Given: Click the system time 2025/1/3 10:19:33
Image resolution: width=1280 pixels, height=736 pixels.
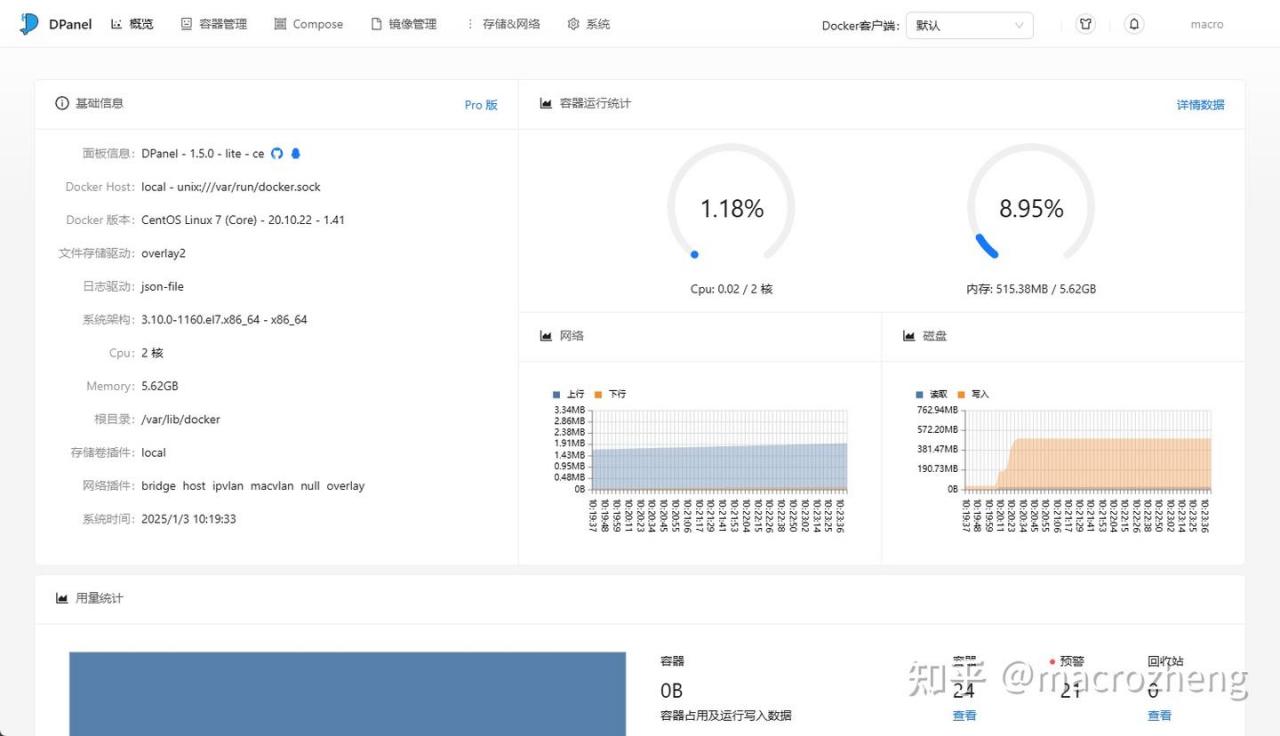Looking at the screenshot, I should pyautogui.click(x=189, y=519).
